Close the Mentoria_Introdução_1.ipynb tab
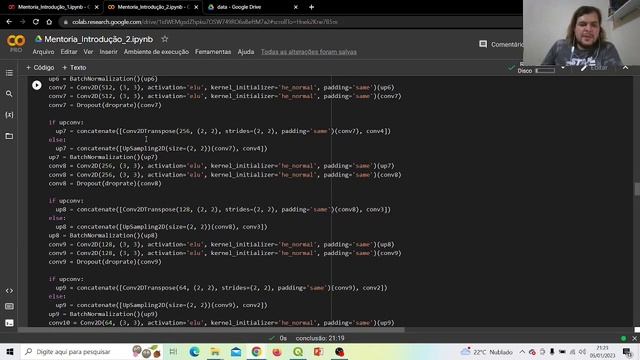The image size is (640, 360). 97,7
